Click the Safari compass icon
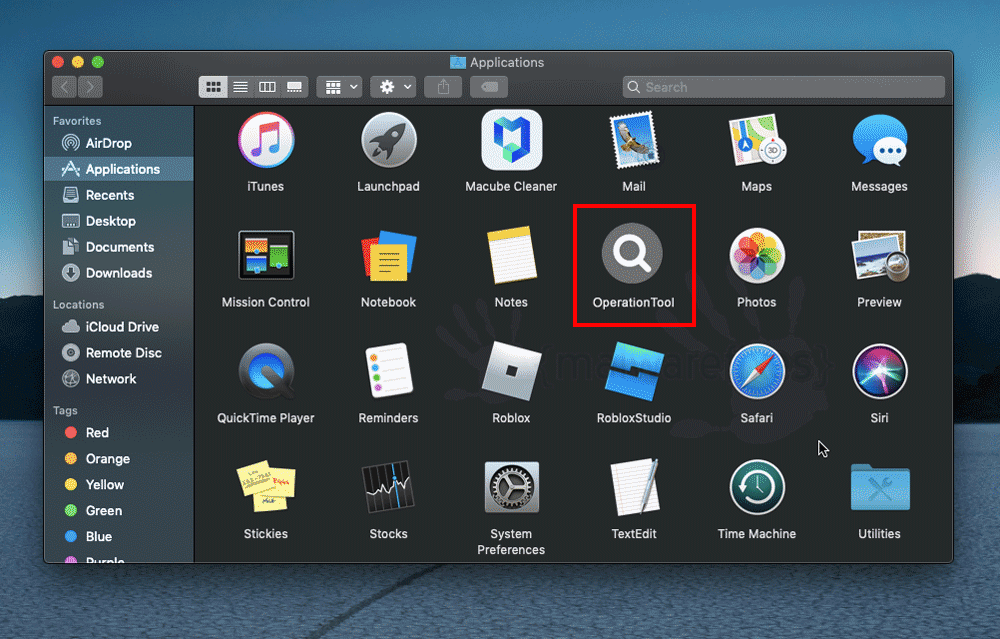1000x639 pixels. click(757, 371)
